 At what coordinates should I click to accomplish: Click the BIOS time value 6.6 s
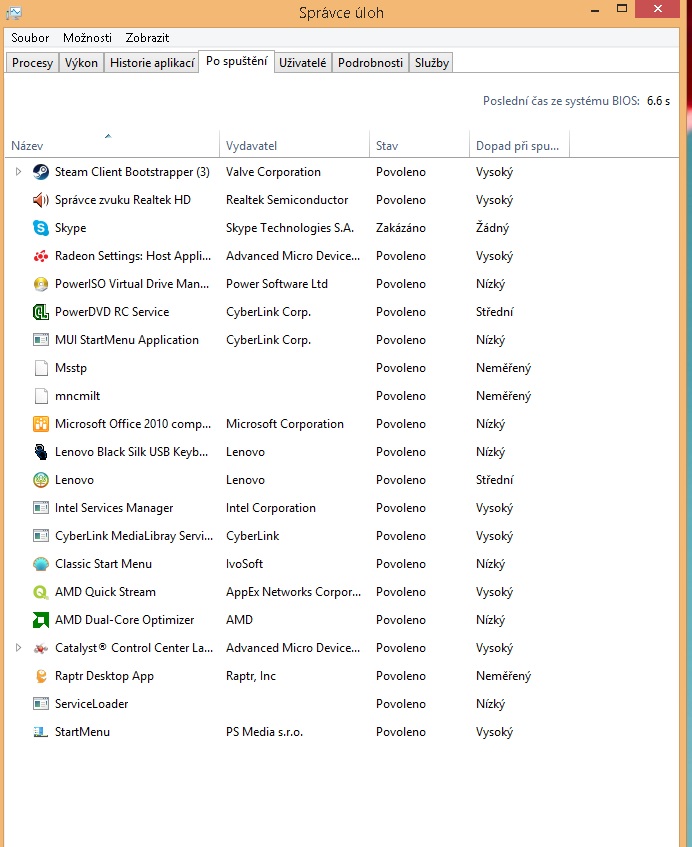(658, 101)
